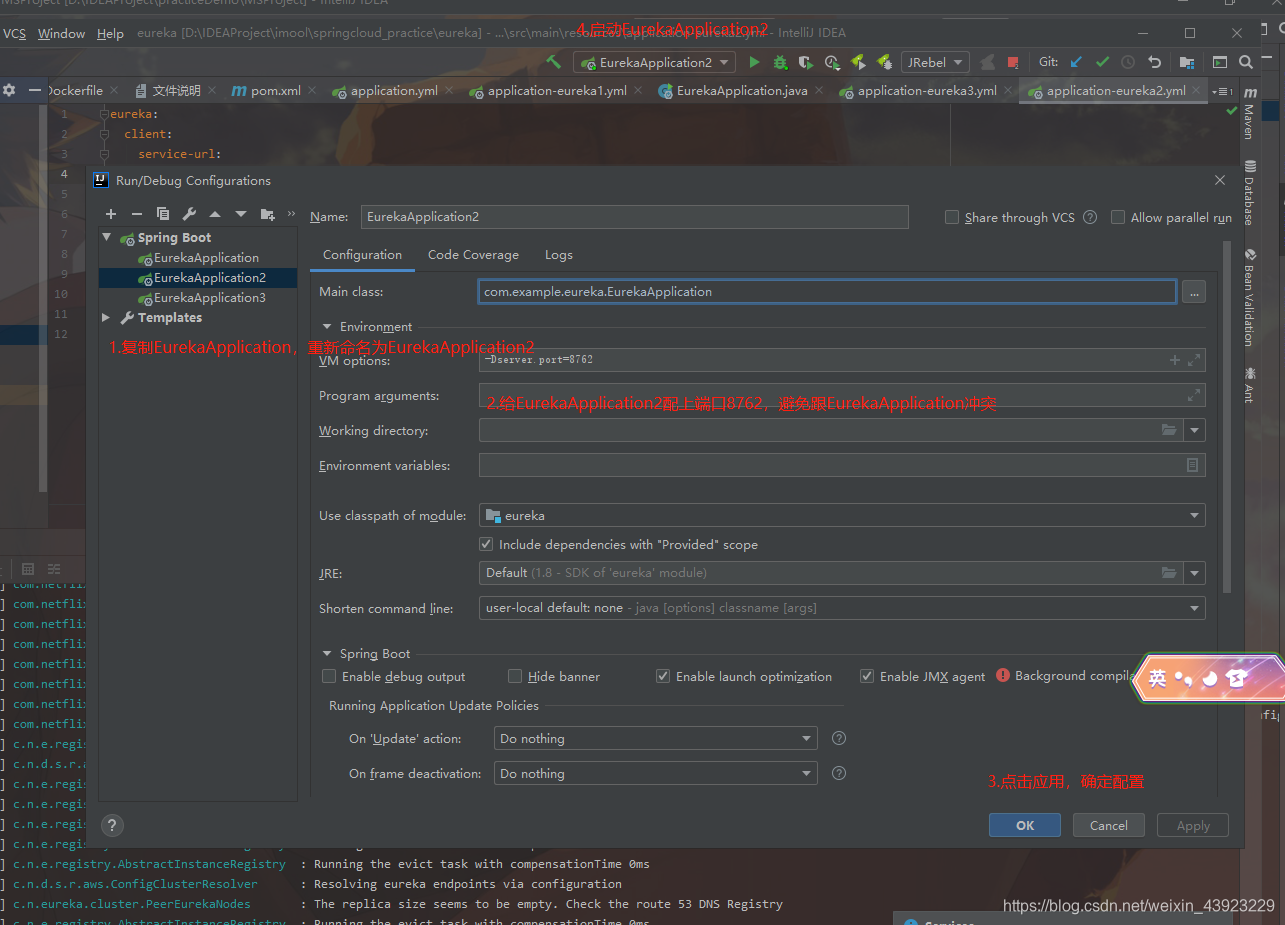Open On frame deactivation dropdown

point(656,773)
